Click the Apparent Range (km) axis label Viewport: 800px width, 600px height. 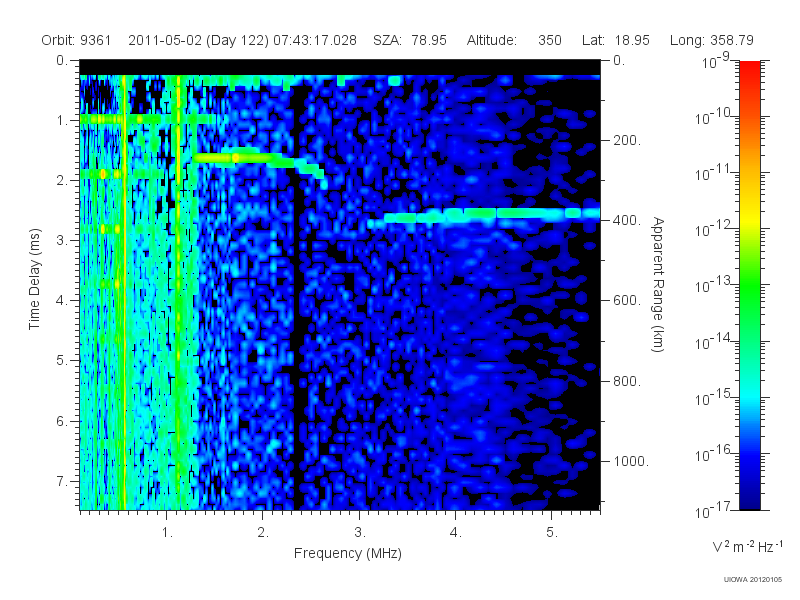tap(658, 284)
